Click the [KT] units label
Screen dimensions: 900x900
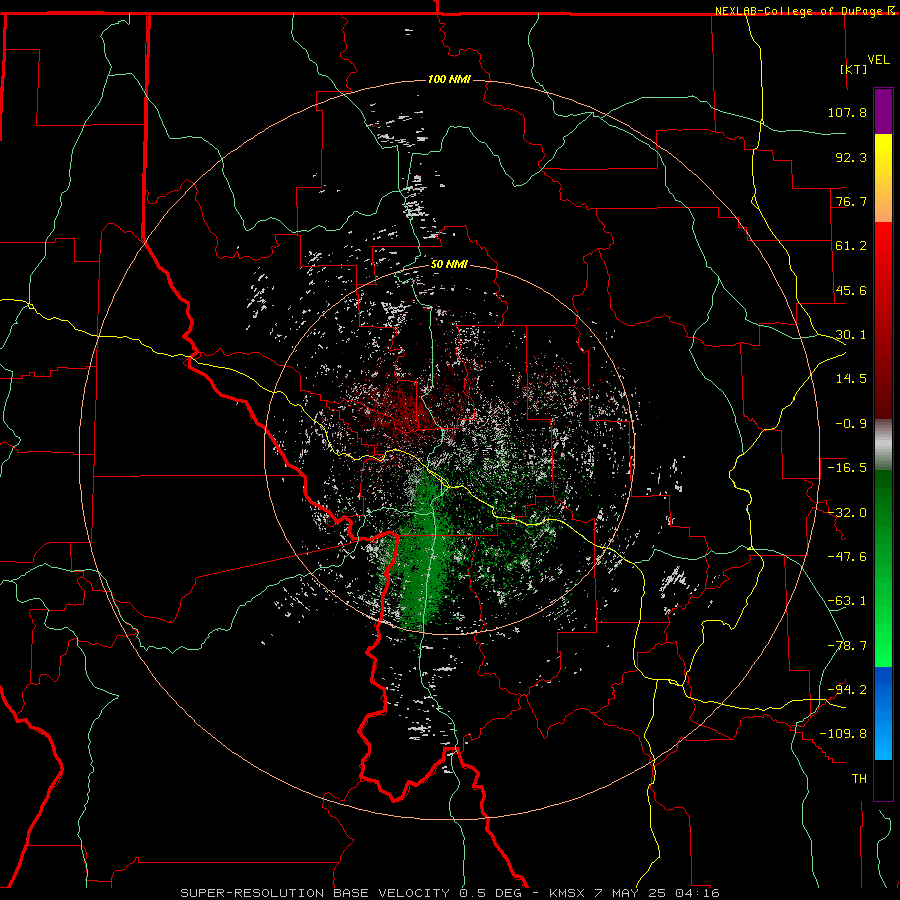pyautogui.click(x=854, y=69)
